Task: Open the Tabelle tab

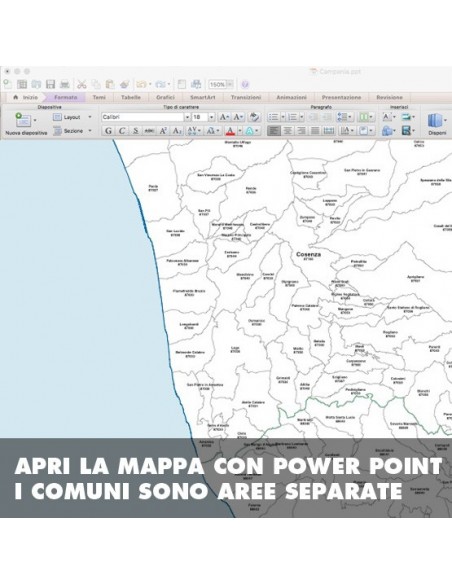Action: 131,98
